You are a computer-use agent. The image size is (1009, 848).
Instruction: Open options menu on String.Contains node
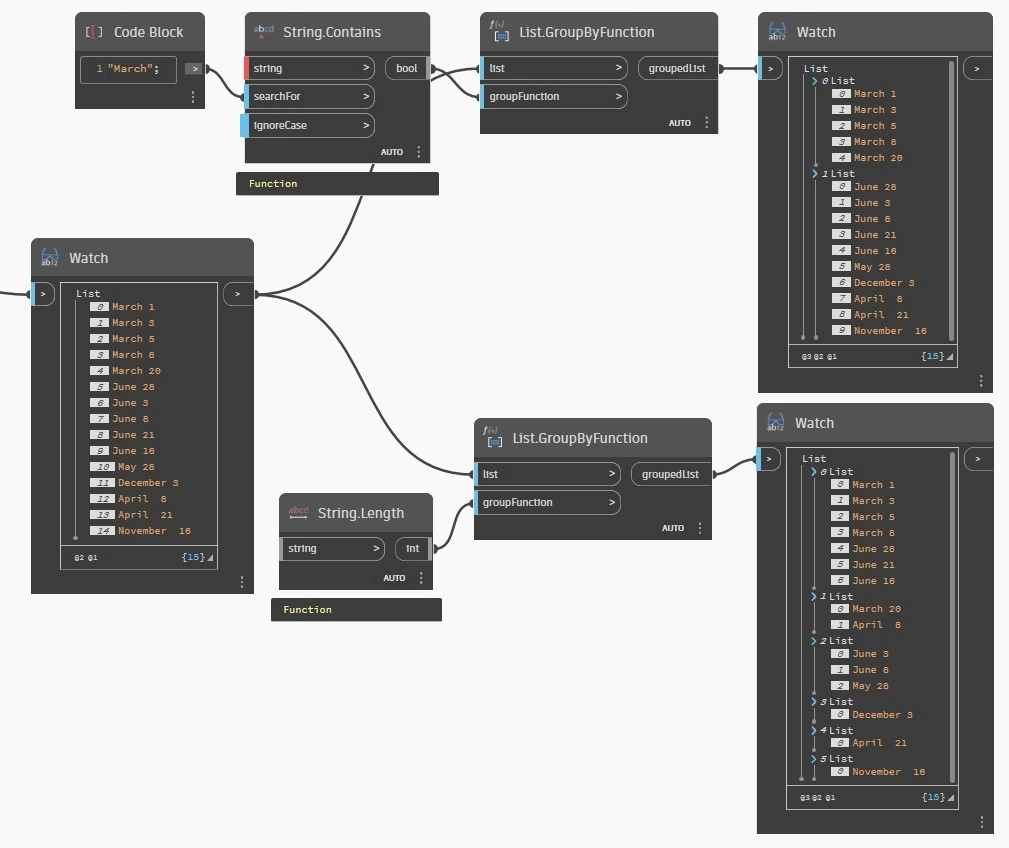419,152
